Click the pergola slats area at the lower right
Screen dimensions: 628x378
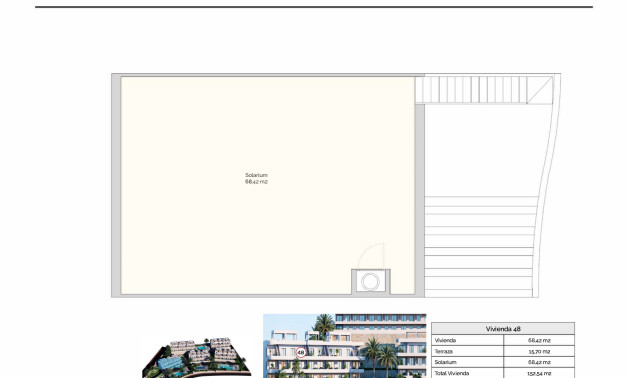tap(480, 247)
